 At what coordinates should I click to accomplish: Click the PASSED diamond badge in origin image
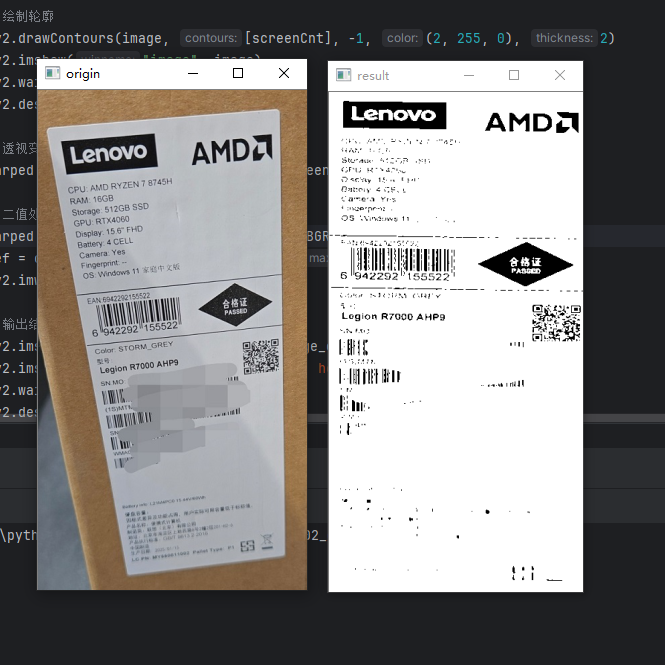[234, 305]
